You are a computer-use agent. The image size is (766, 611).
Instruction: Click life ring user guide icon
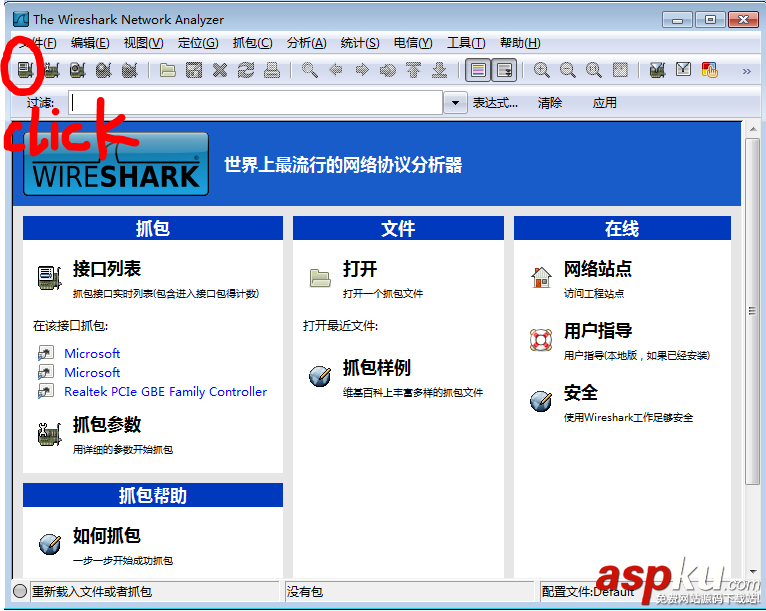click(x=541, y=340)
